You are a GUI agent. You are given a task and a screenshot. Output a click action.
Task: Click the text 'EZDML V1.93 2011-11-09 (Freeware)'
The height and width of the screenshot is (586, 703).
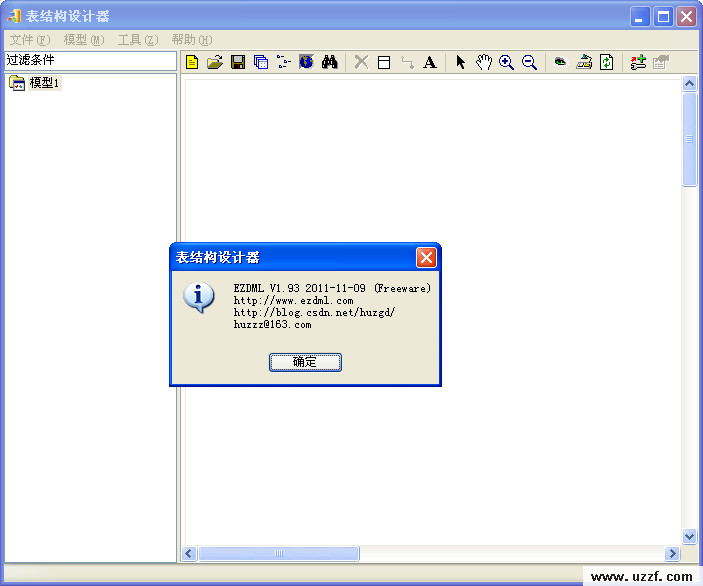click(x=332, y=288)
